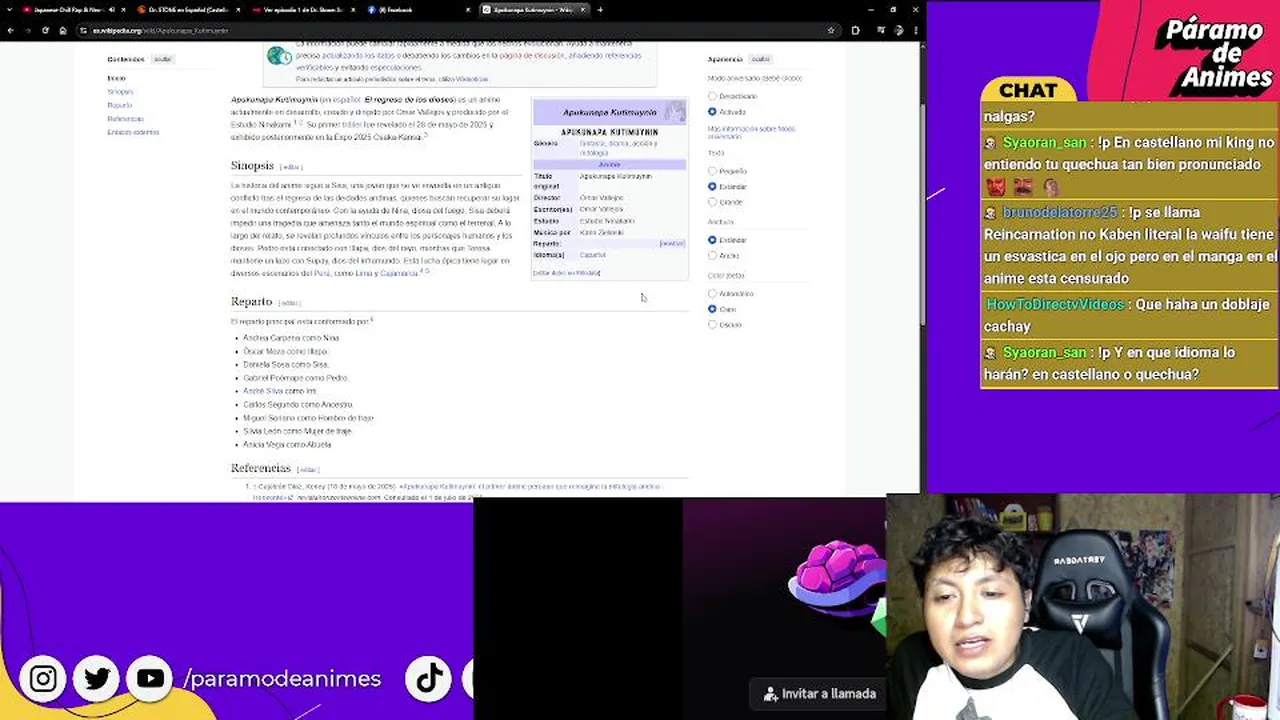The height and width of the screenshot is (720, 1280).
Task: Open the Lima link in the synopsis
Action: [x=364, y=273]
